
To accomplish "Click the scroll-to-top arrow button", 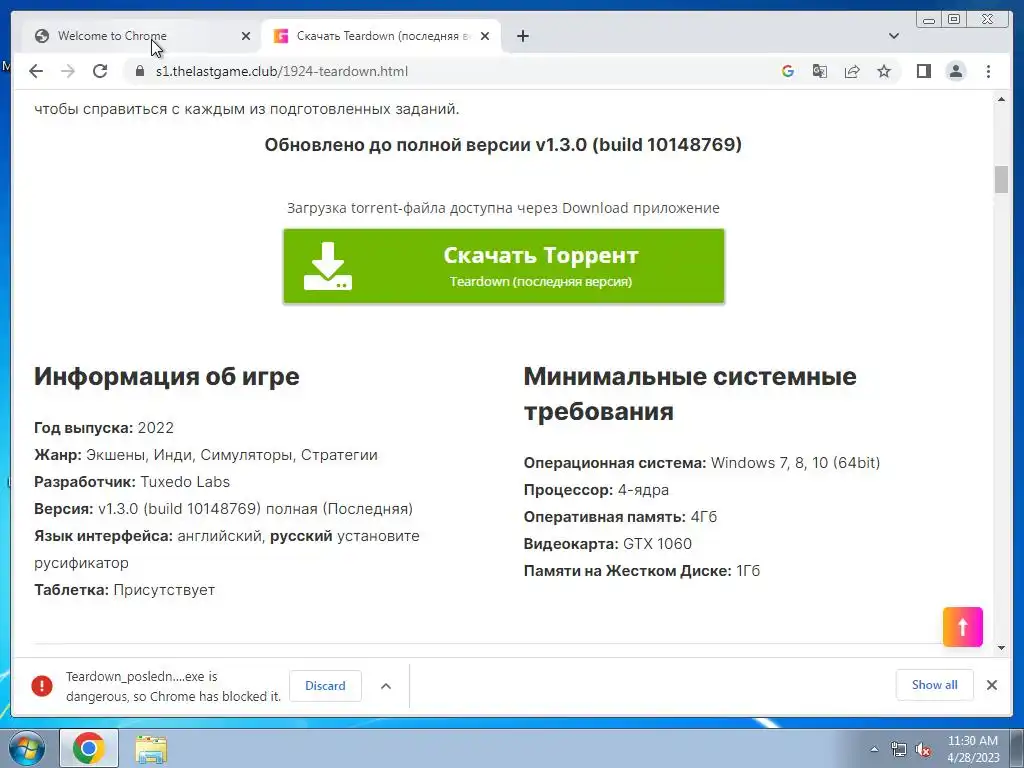I will coord(963,627).
